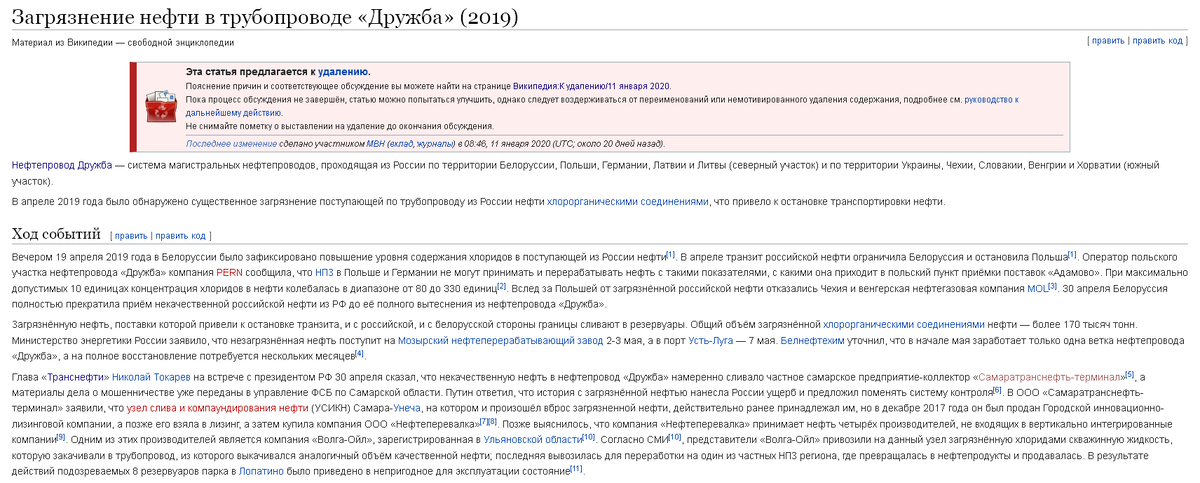The image size is (1200, 483).
Task: Jump to footnote [11]
Action: click(576, 469)
